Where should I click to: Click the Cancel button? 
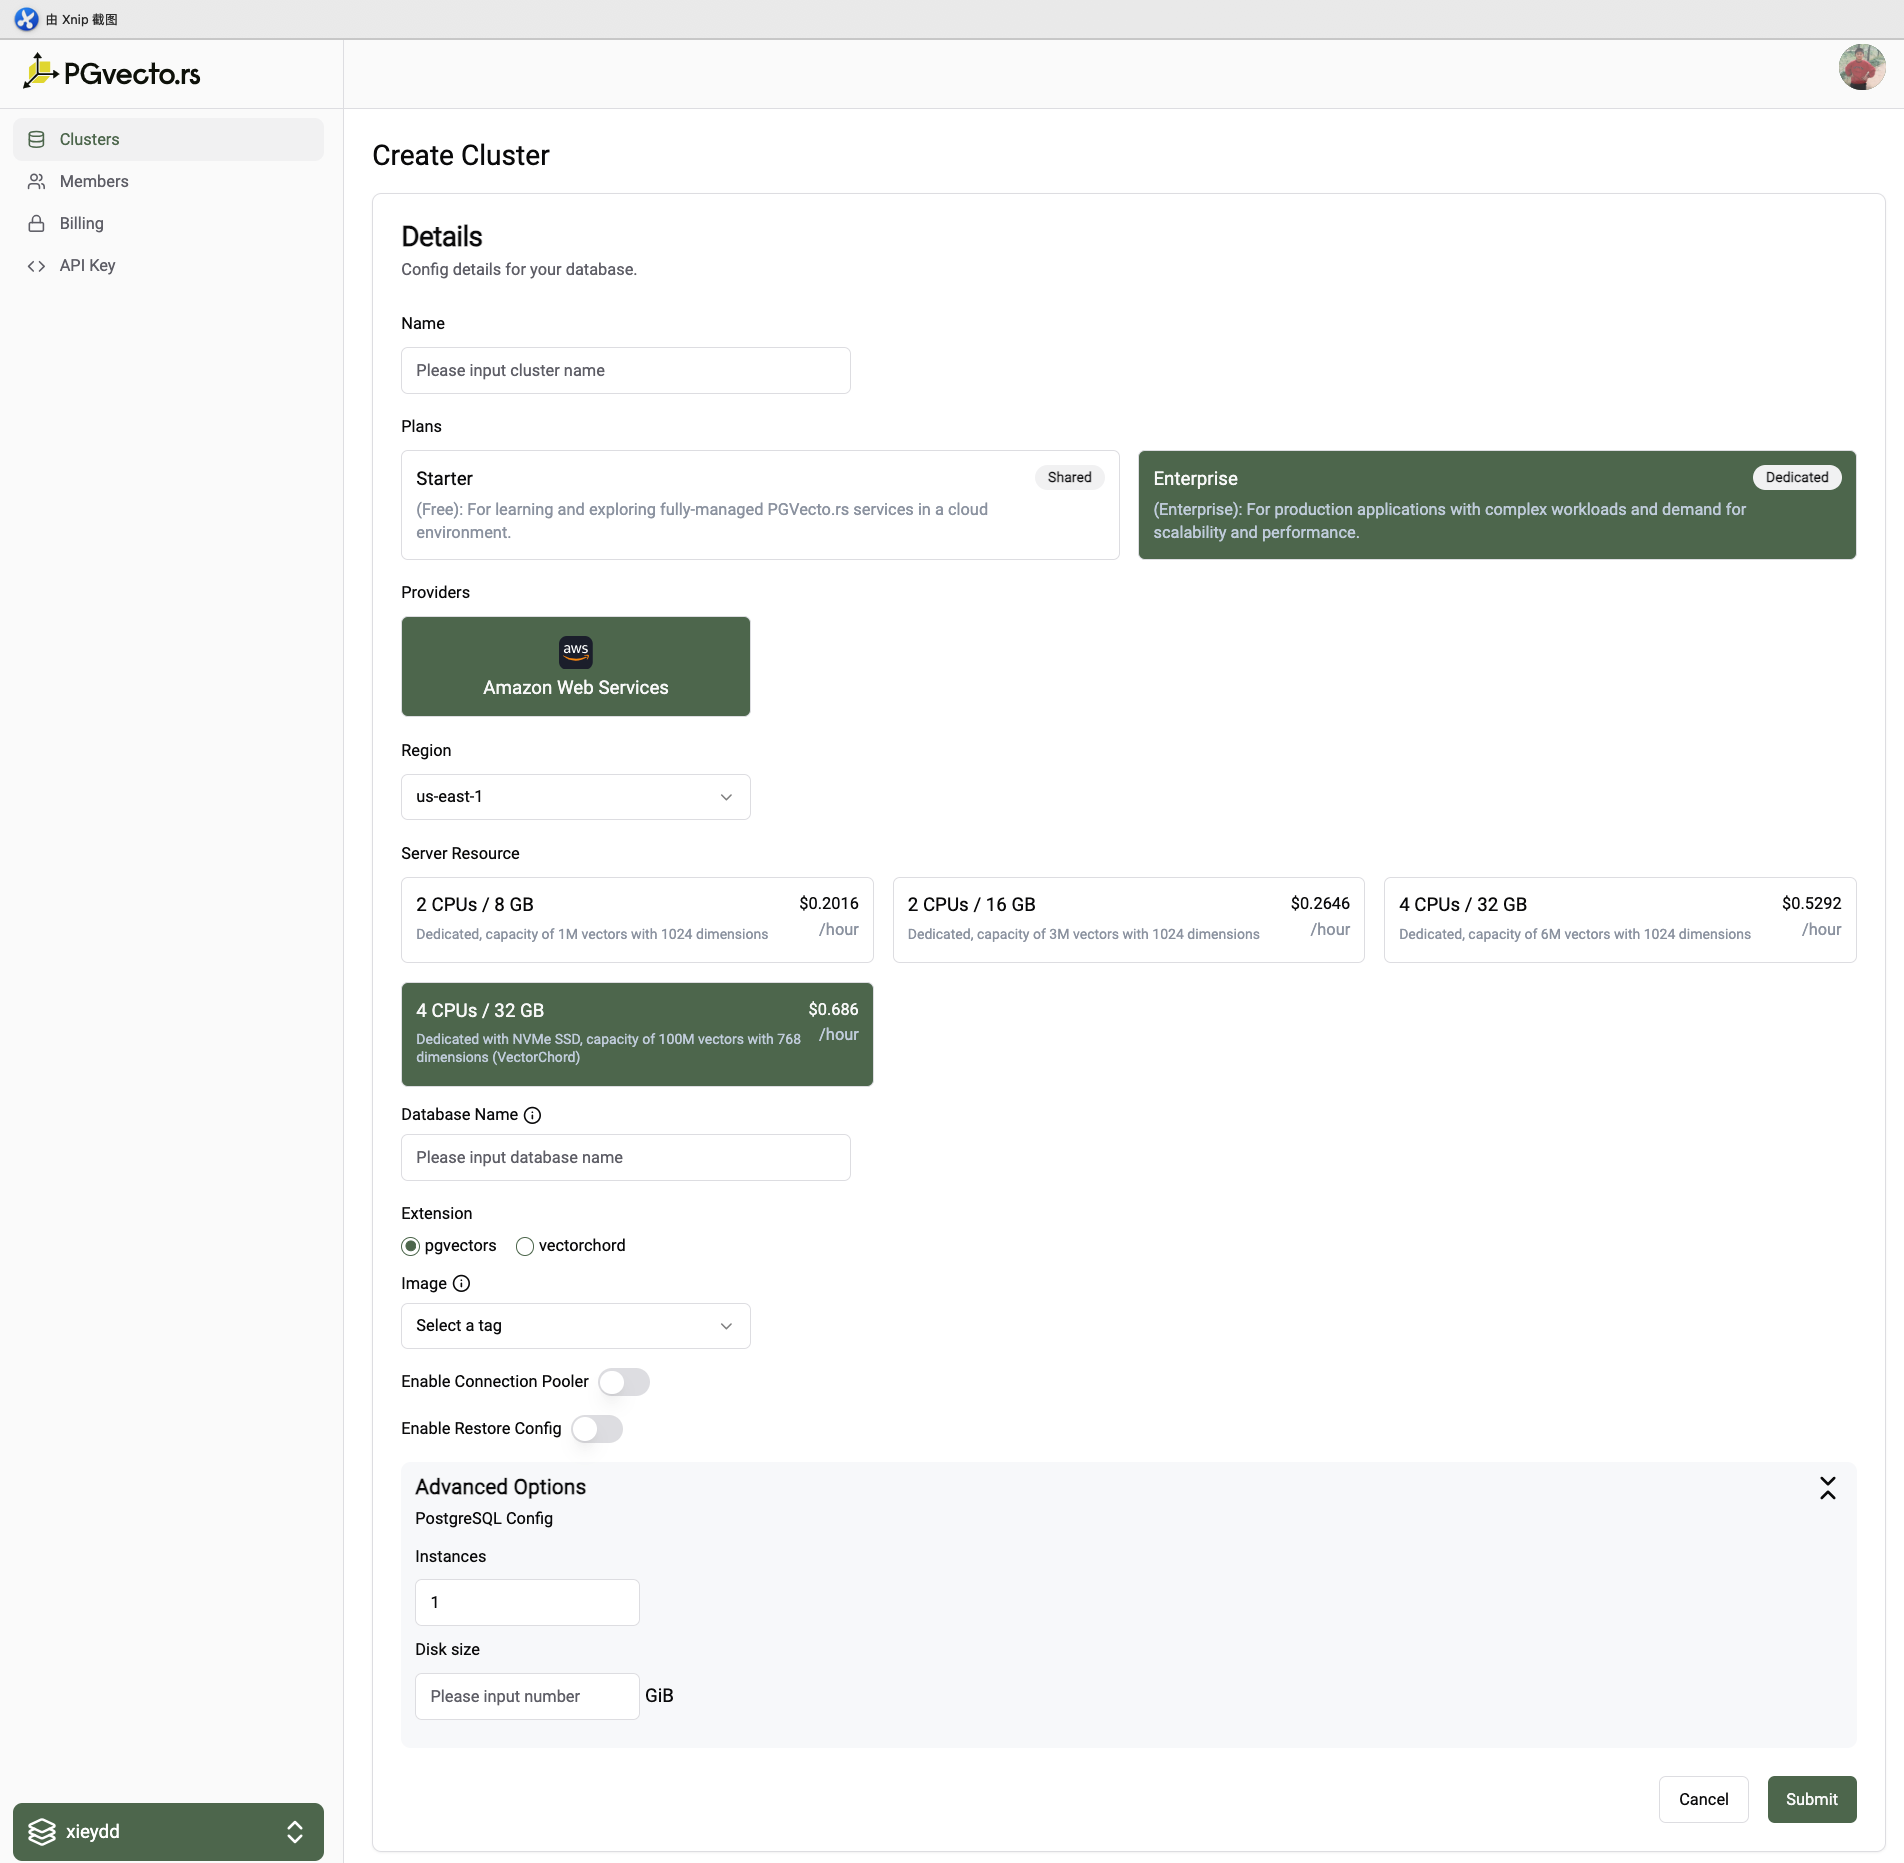coord(1703,1799)
